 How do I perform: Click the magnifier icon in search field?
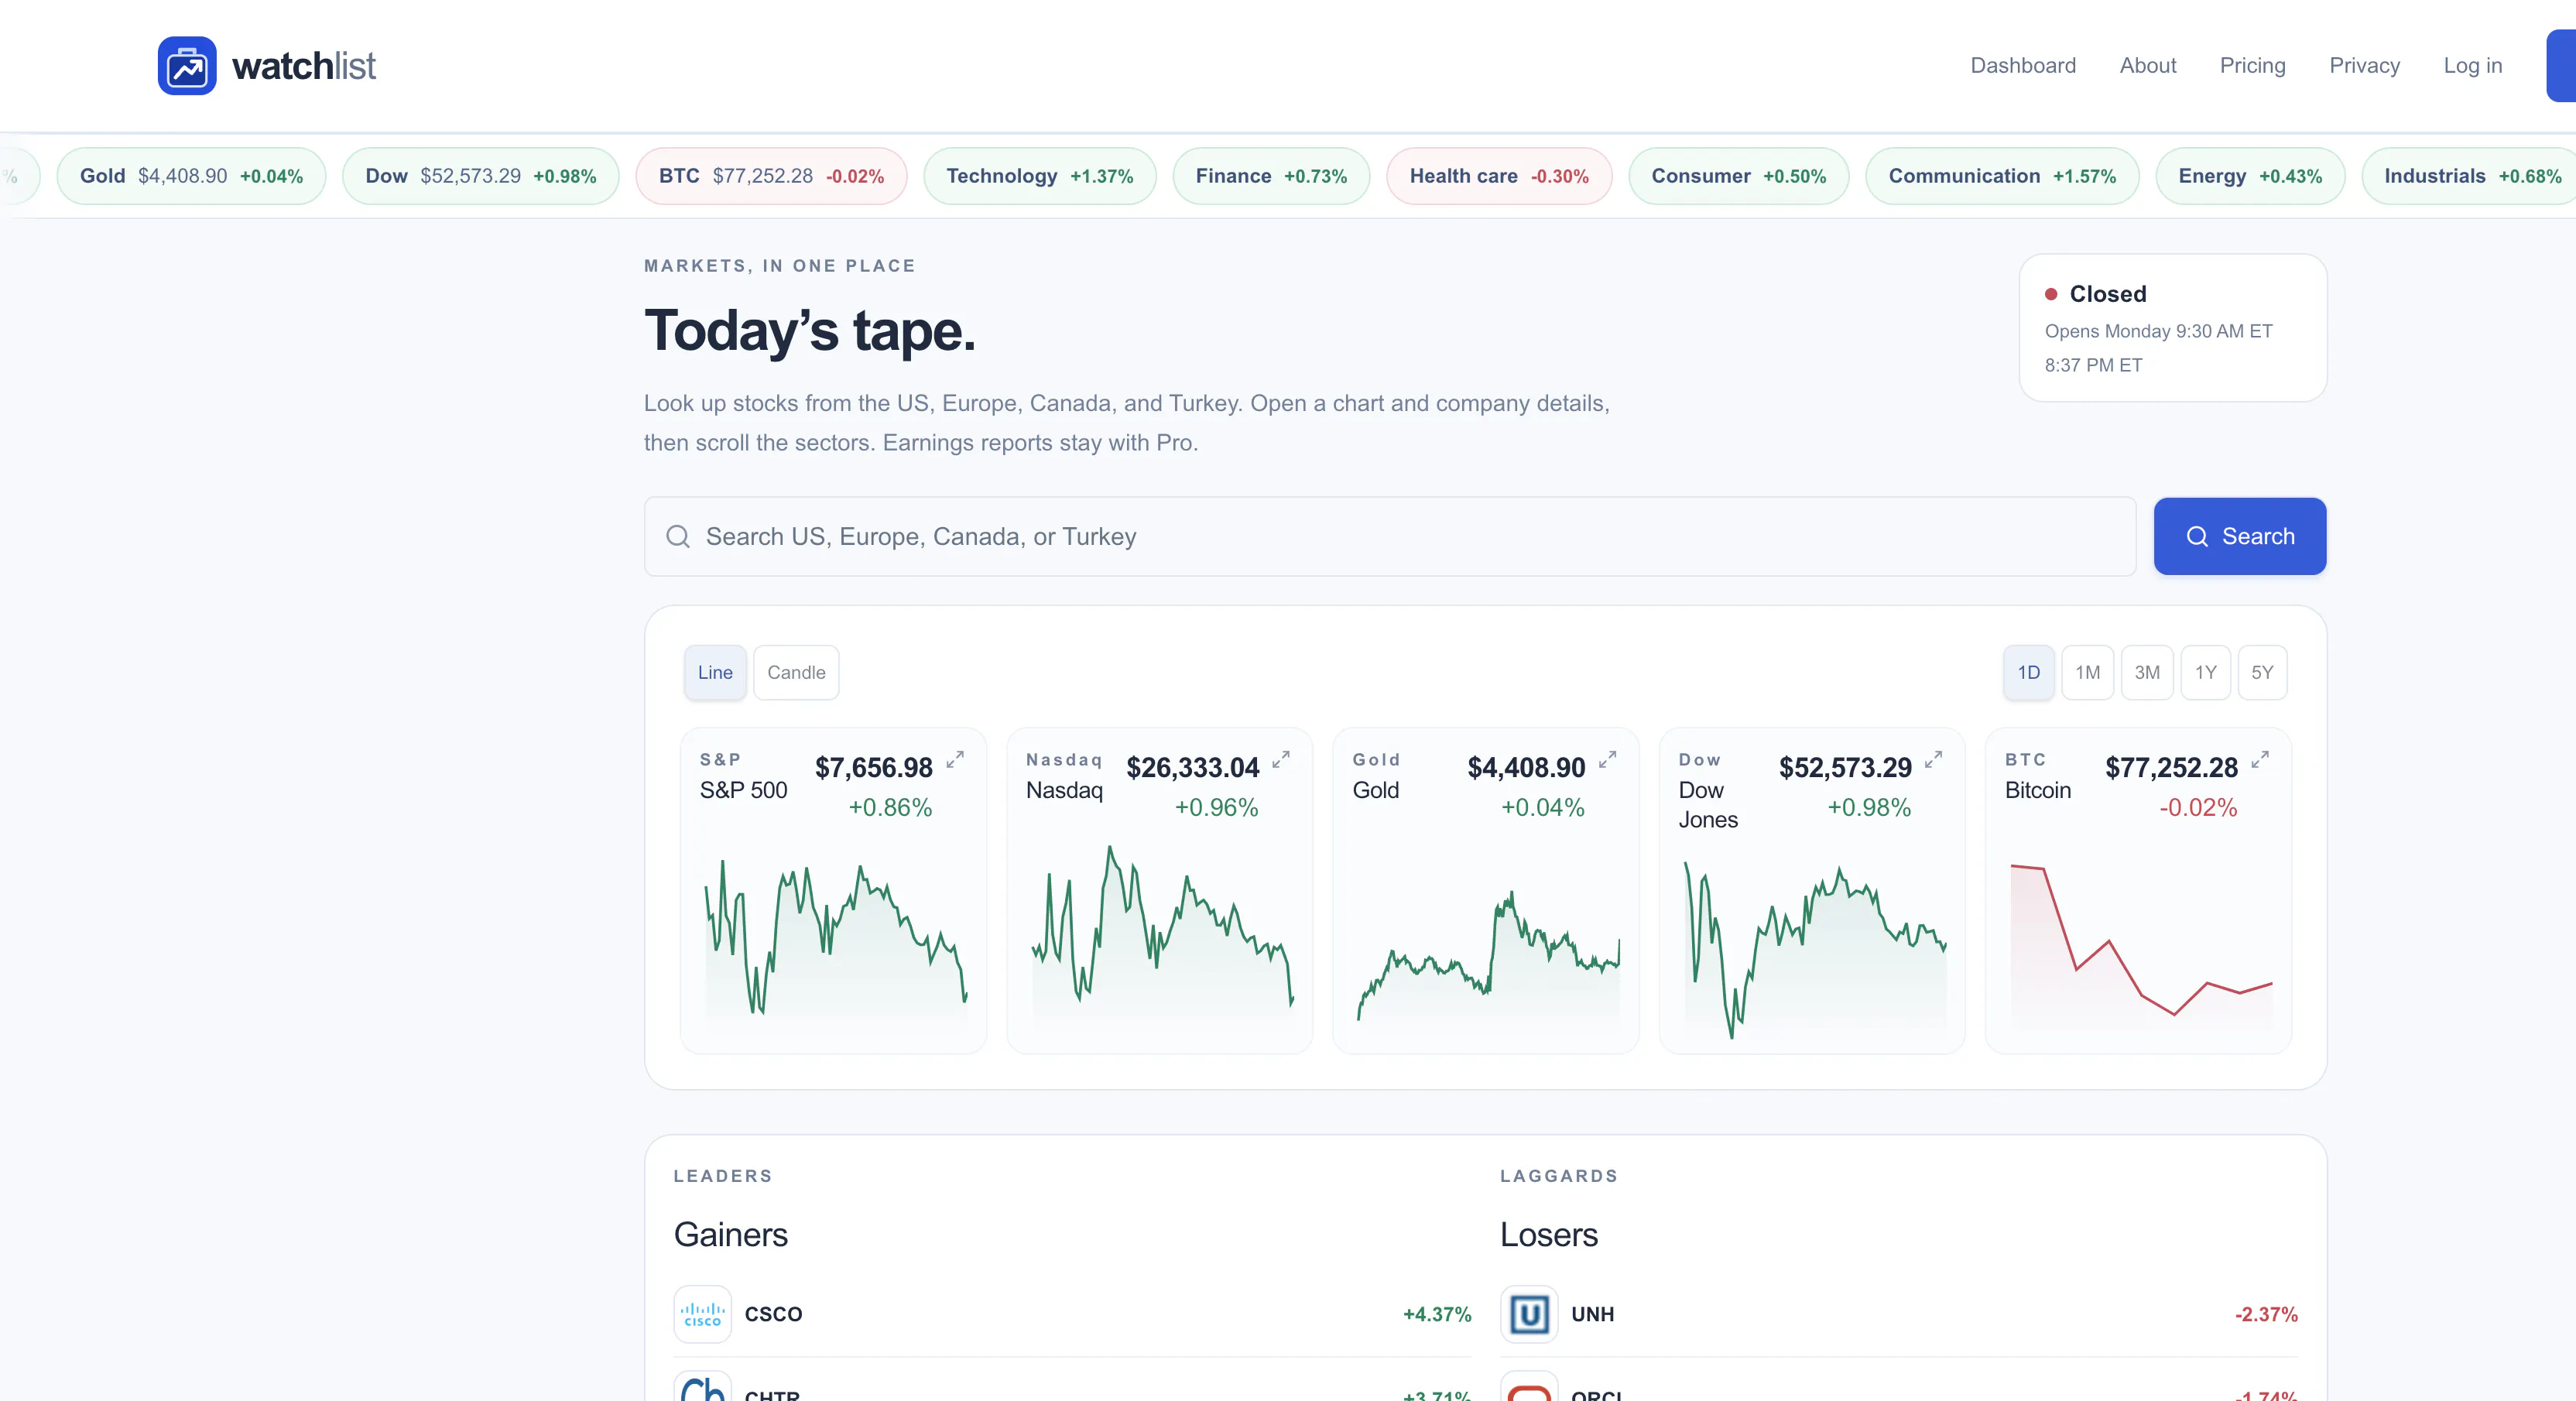(678, 537)
